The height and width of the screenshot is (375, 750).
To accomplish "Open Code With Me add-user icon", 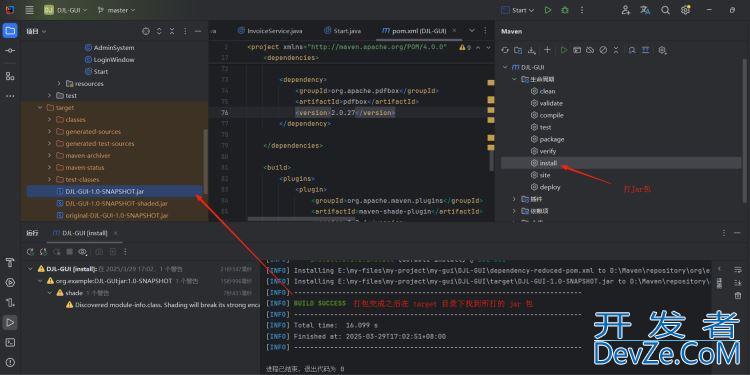I will [626, 10].
